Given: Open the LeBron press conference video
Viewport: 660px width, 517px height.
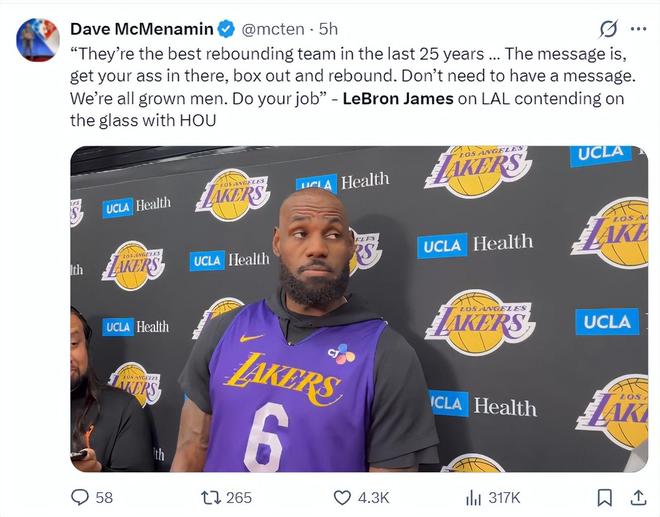Looking at the screenshot, I should coord(358,308).
